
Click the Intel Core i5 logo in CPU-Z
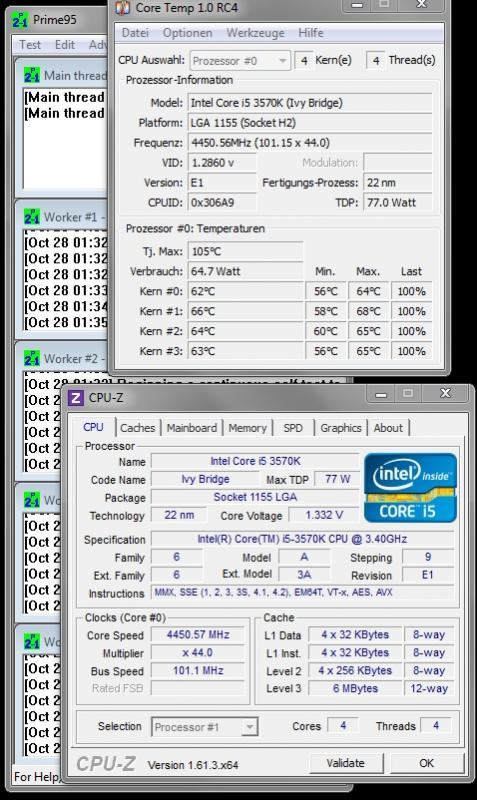411,488
